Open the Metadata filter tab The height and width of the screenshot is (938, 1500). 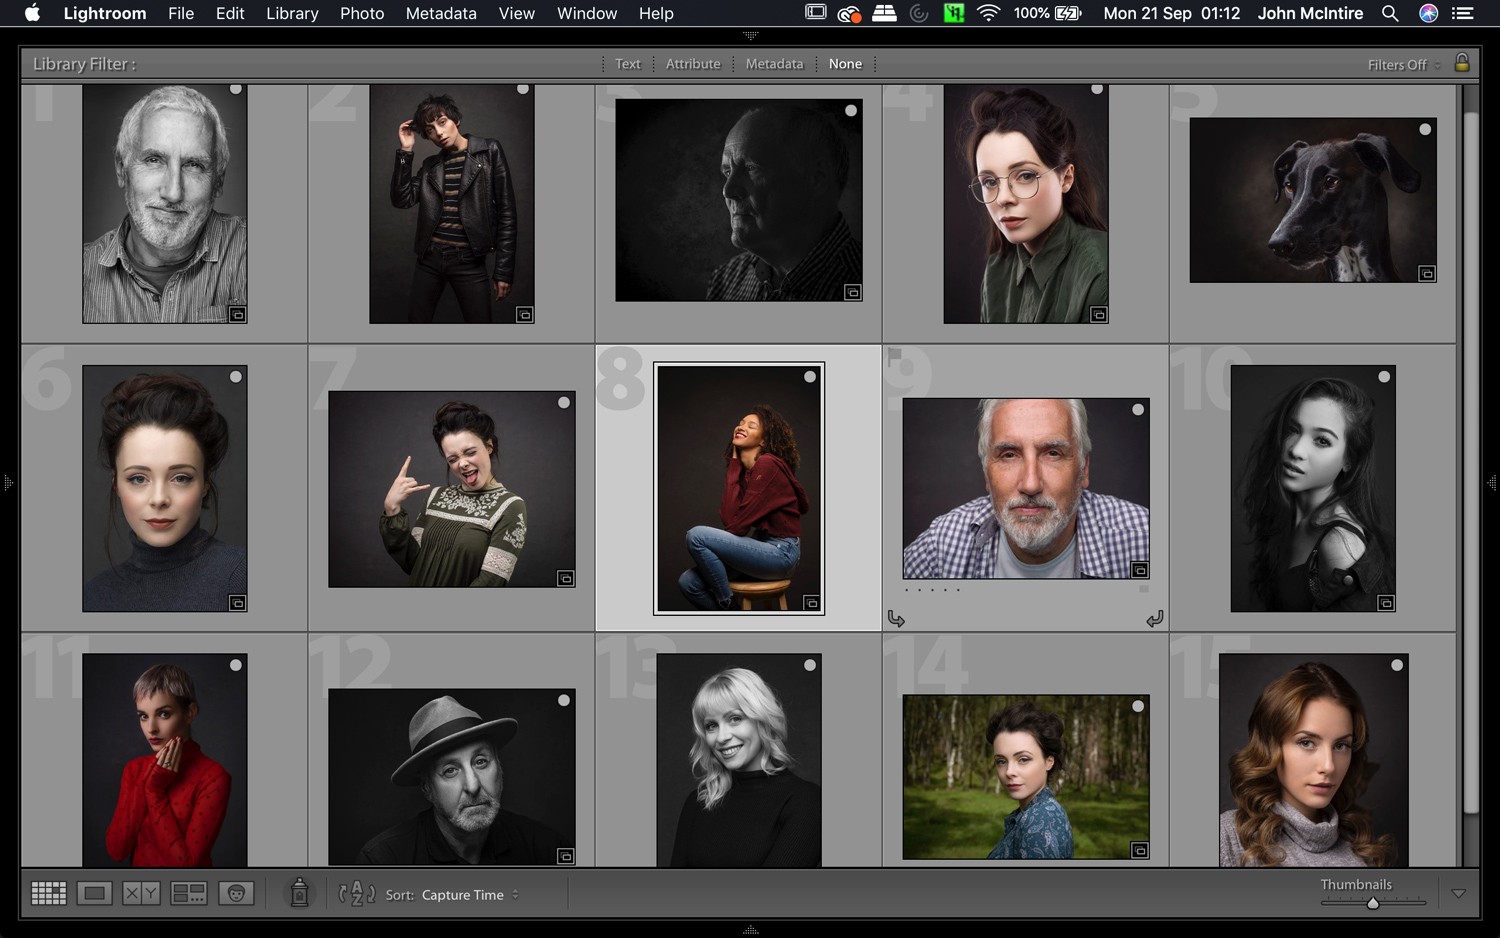click(x=774, y=63)
